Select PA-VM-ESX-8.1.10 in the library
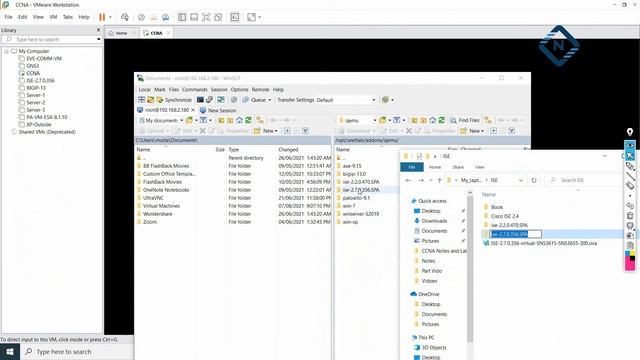This screenshot has height=360, width=640. (47, 117)
